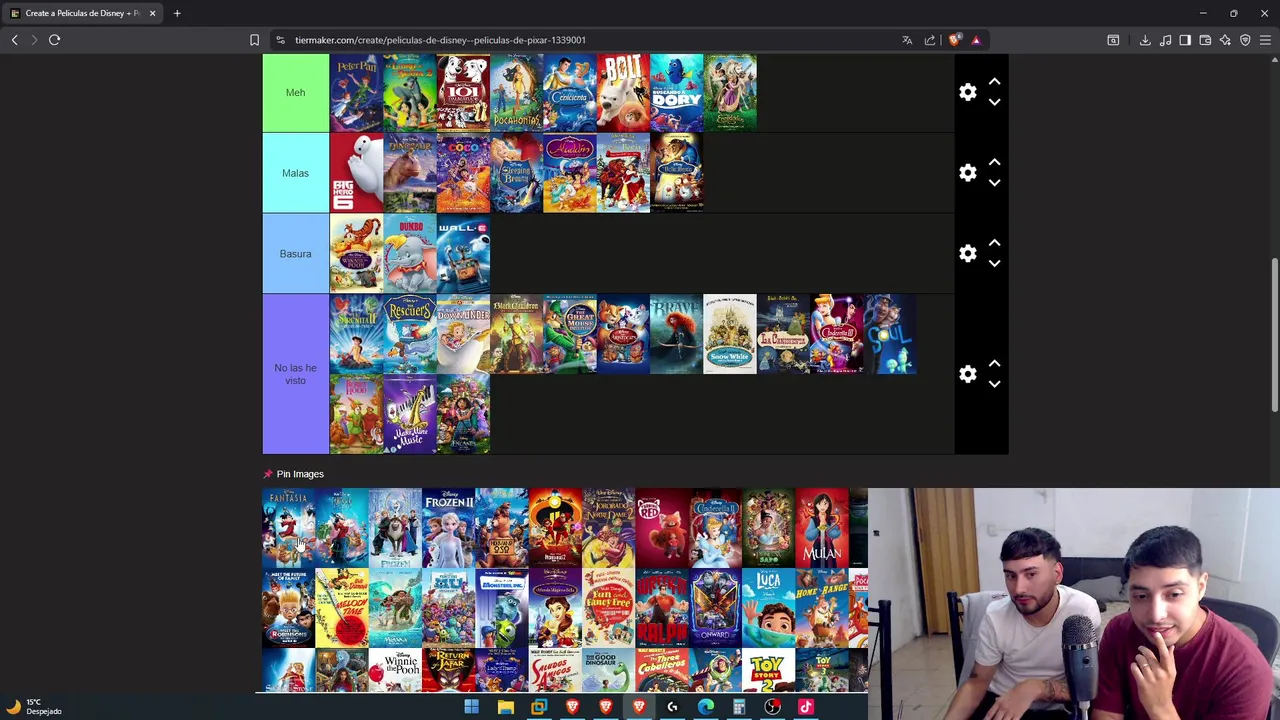Open settings gear for the Malas tier
Image resolution: width=1280 pixels, height=720 pixels.
pos(967,173)
